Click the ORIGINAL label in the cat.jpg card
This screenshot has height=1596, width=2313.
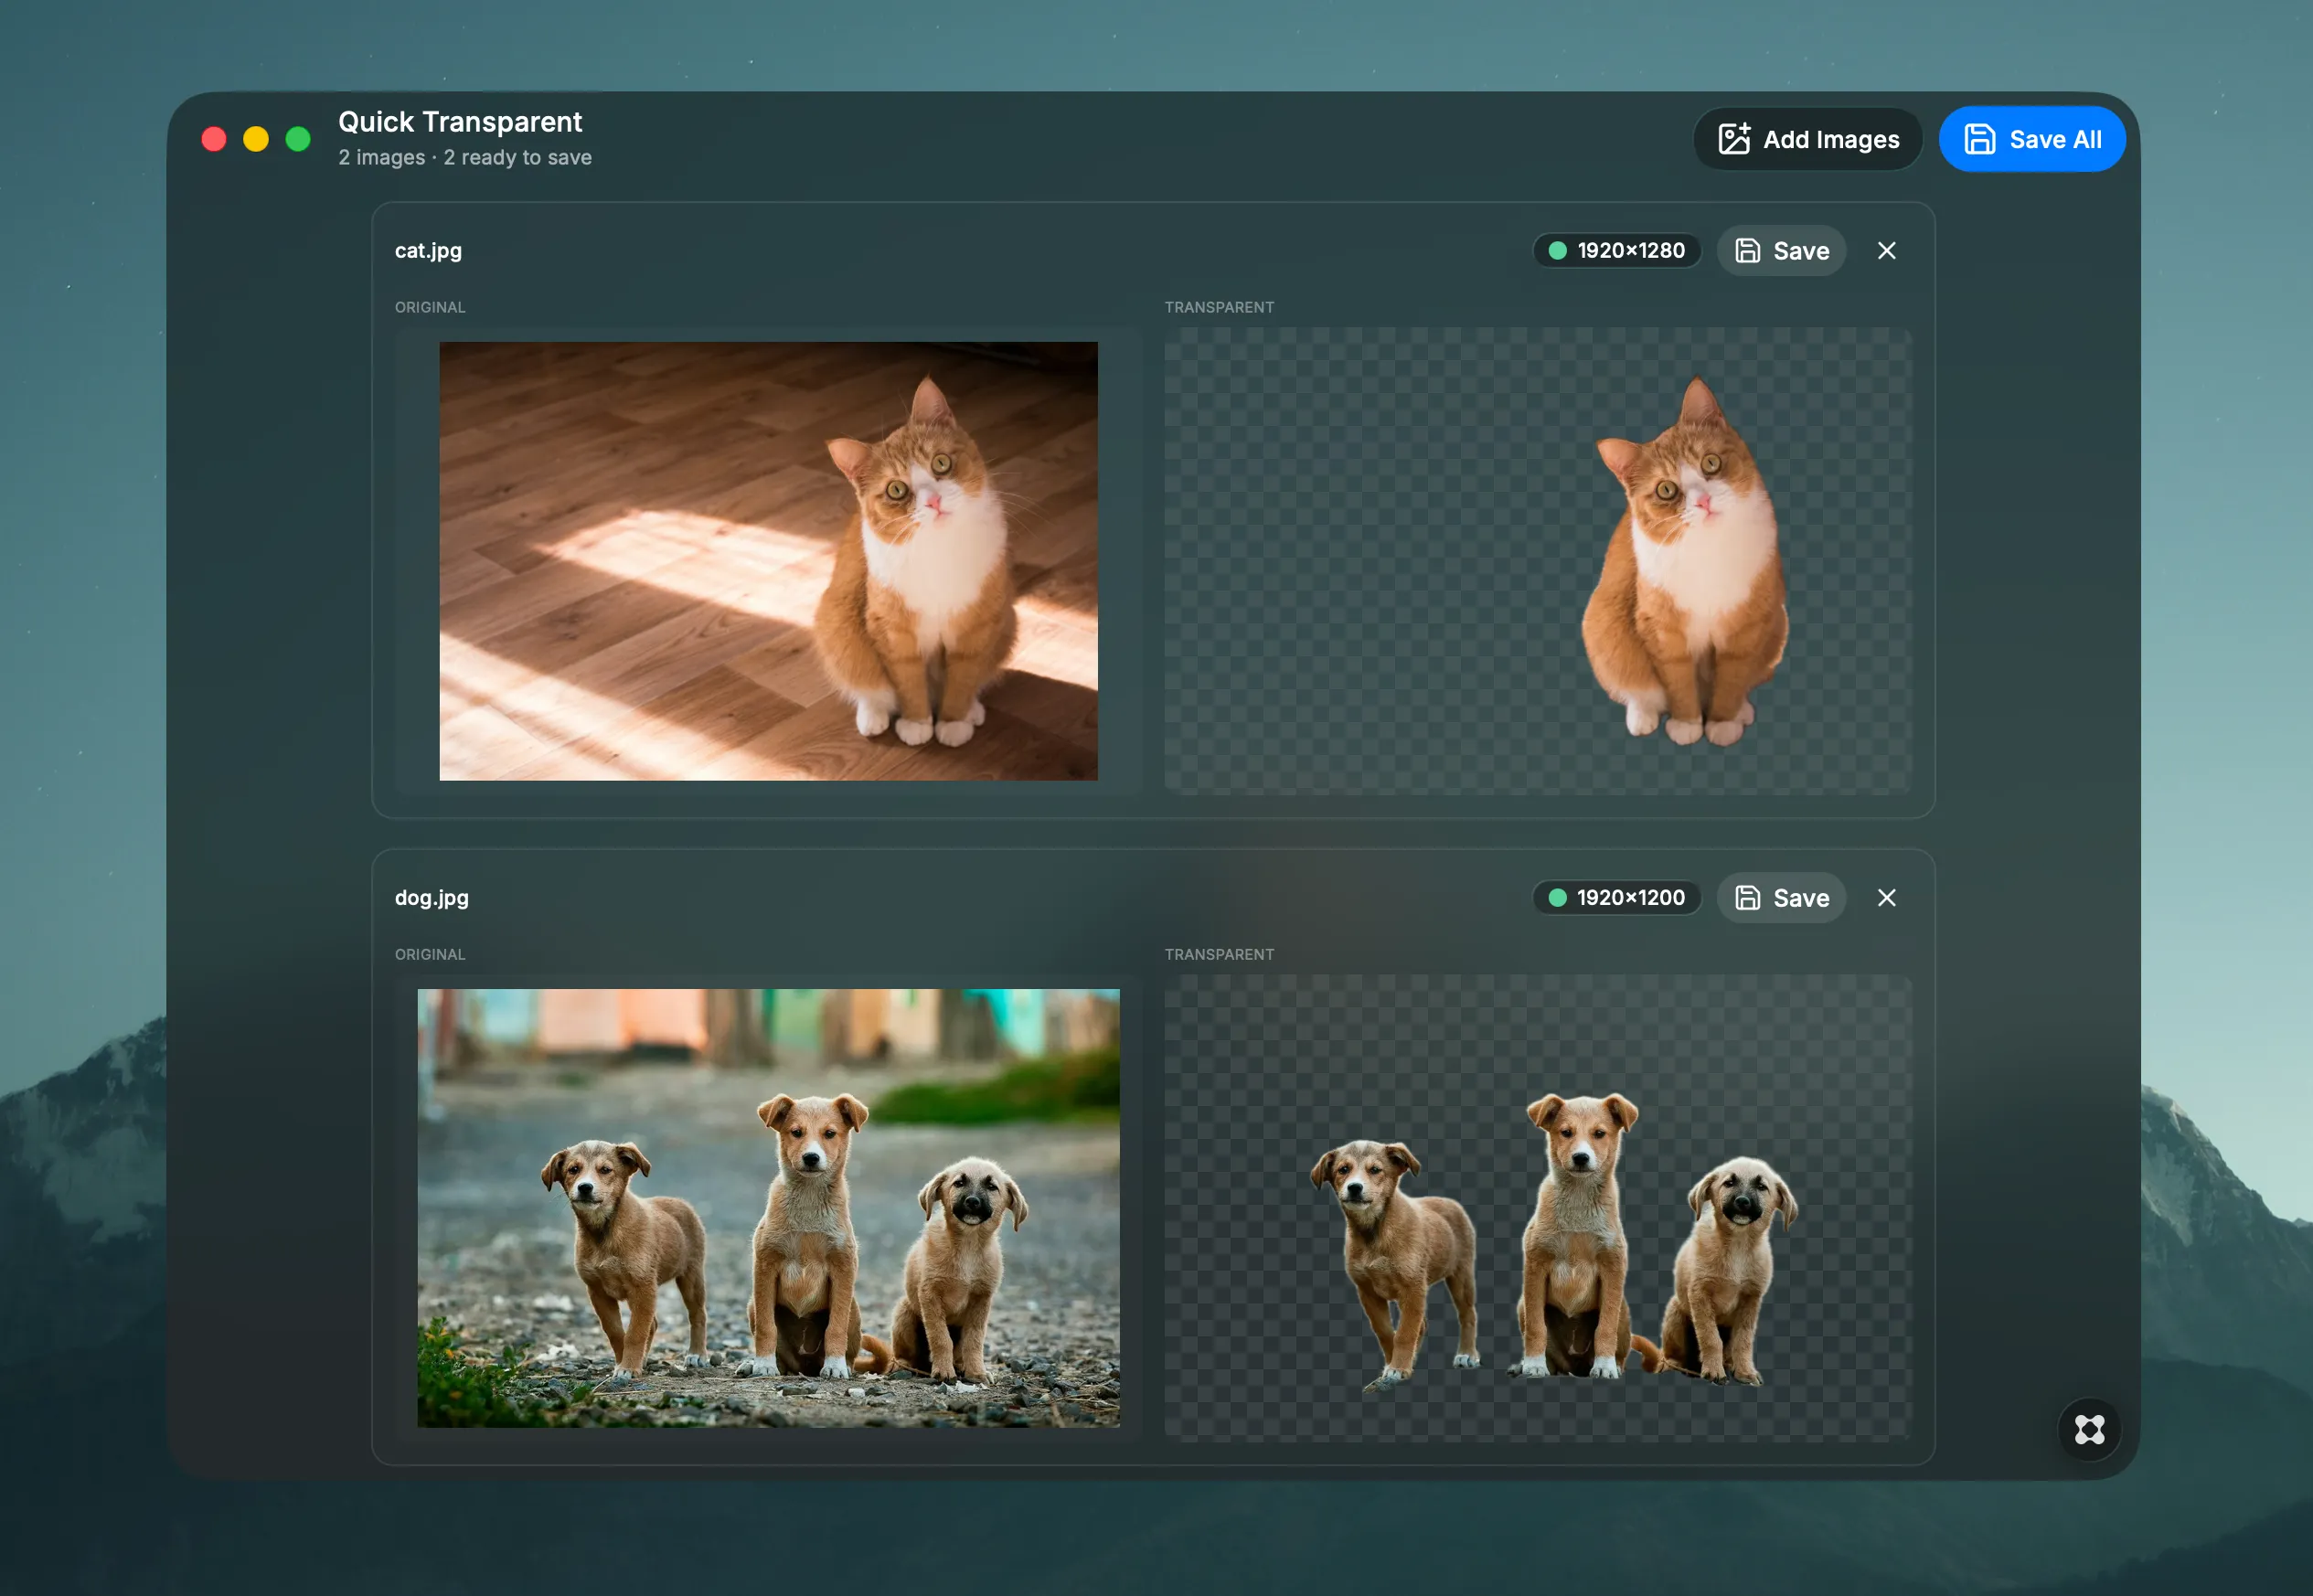tap(430, 308)
